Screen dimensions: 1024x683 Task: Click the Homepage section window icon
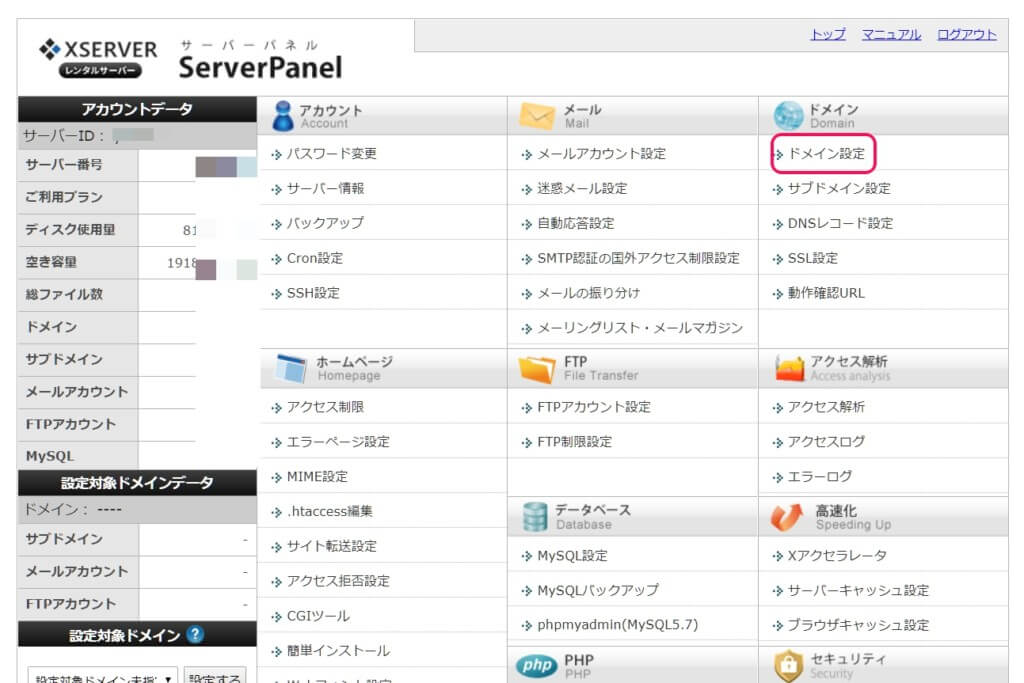click(x=291, y=368)
